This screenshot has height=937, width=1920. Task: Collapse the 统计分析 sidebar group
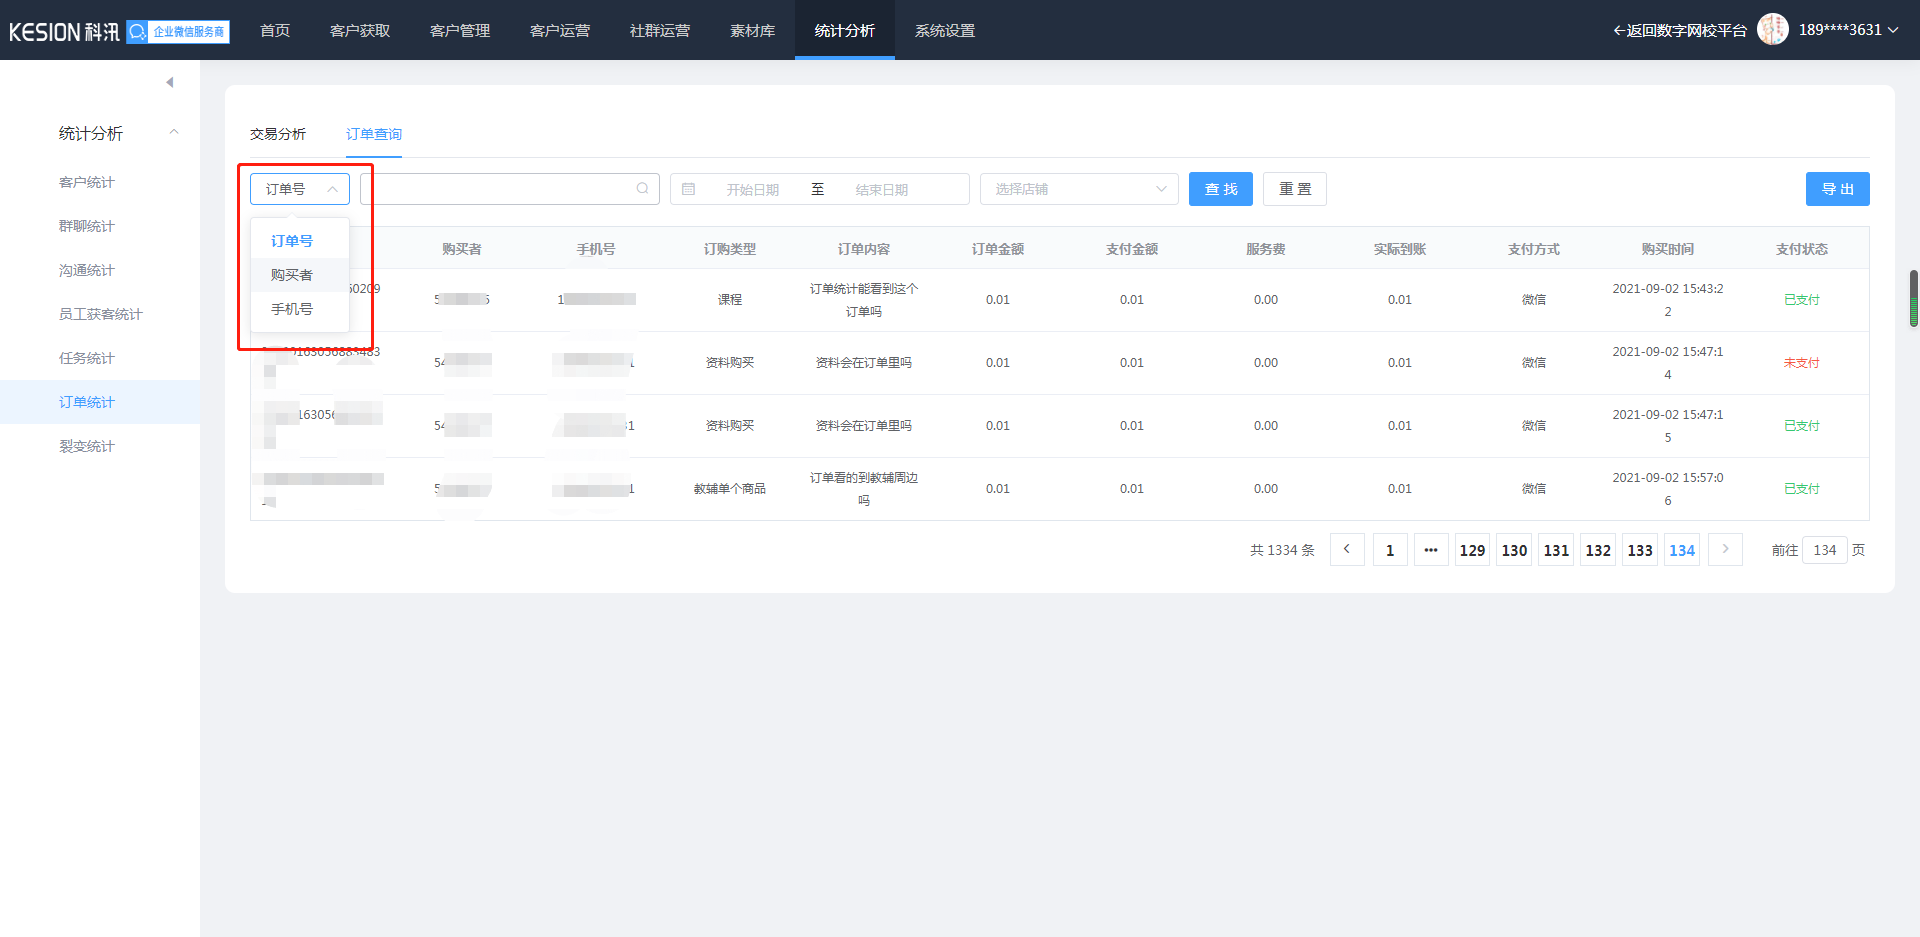coord(174,133)
